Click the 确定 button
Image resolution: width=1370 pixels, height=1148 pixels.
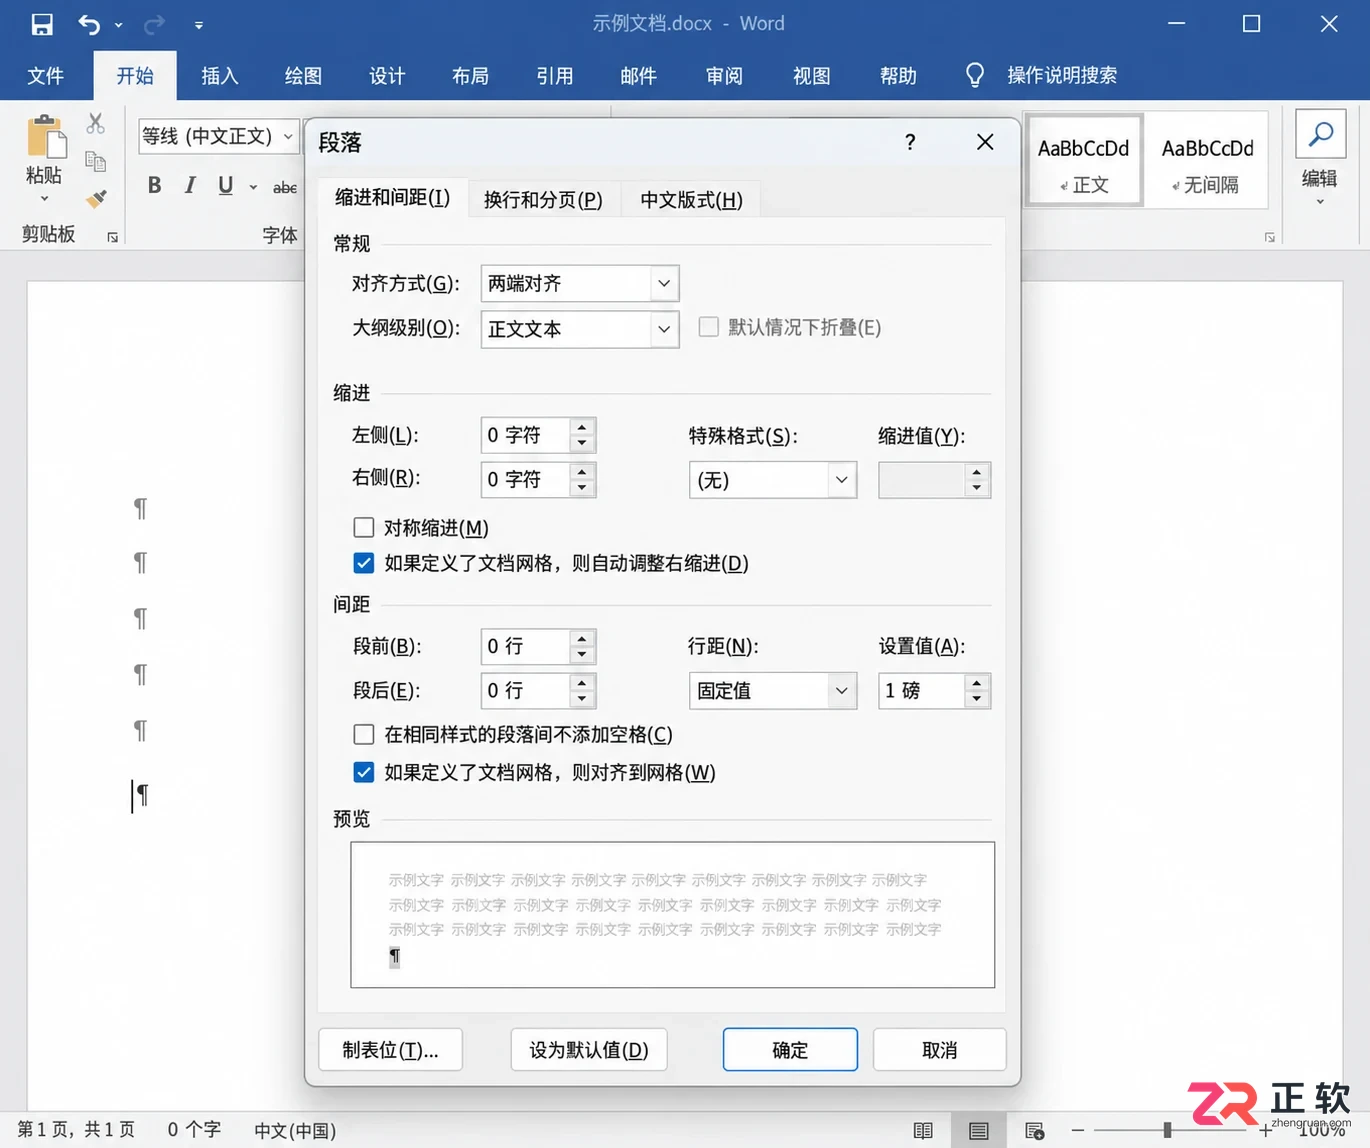[790, 1050]
